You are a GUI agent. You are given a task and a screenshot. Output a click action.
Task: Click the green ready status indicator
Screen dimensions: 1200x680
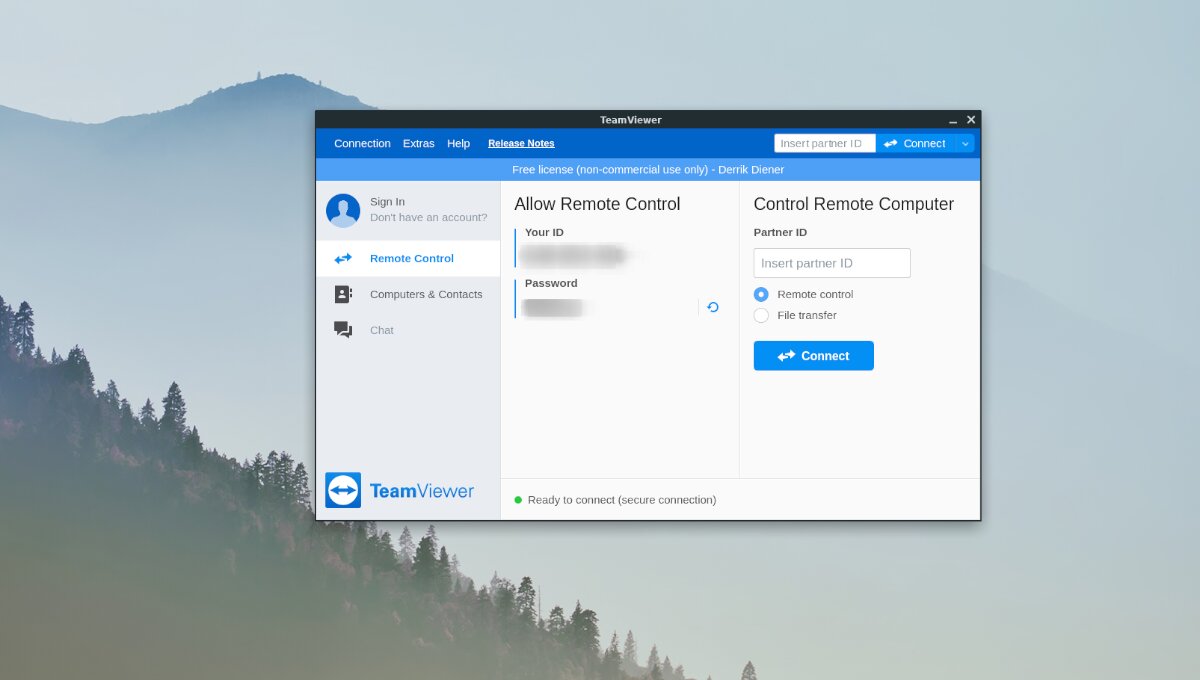[521, 500]
